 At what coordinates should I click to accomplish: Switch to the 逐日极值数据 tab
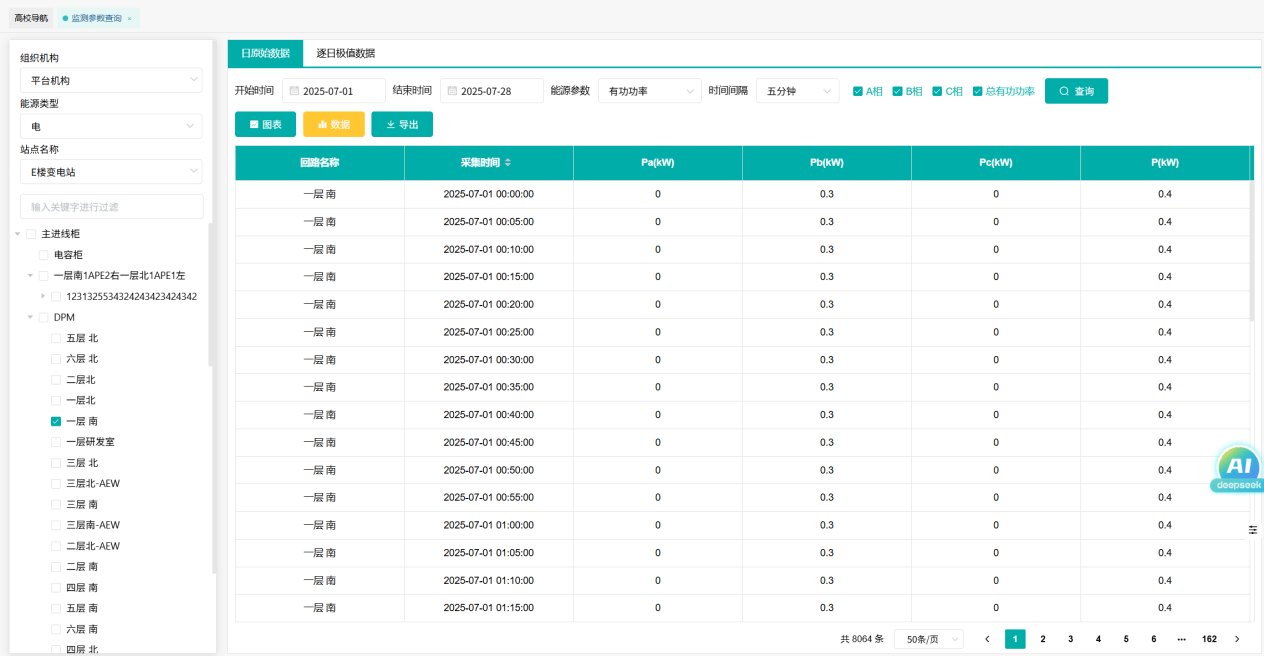point(345,53)
